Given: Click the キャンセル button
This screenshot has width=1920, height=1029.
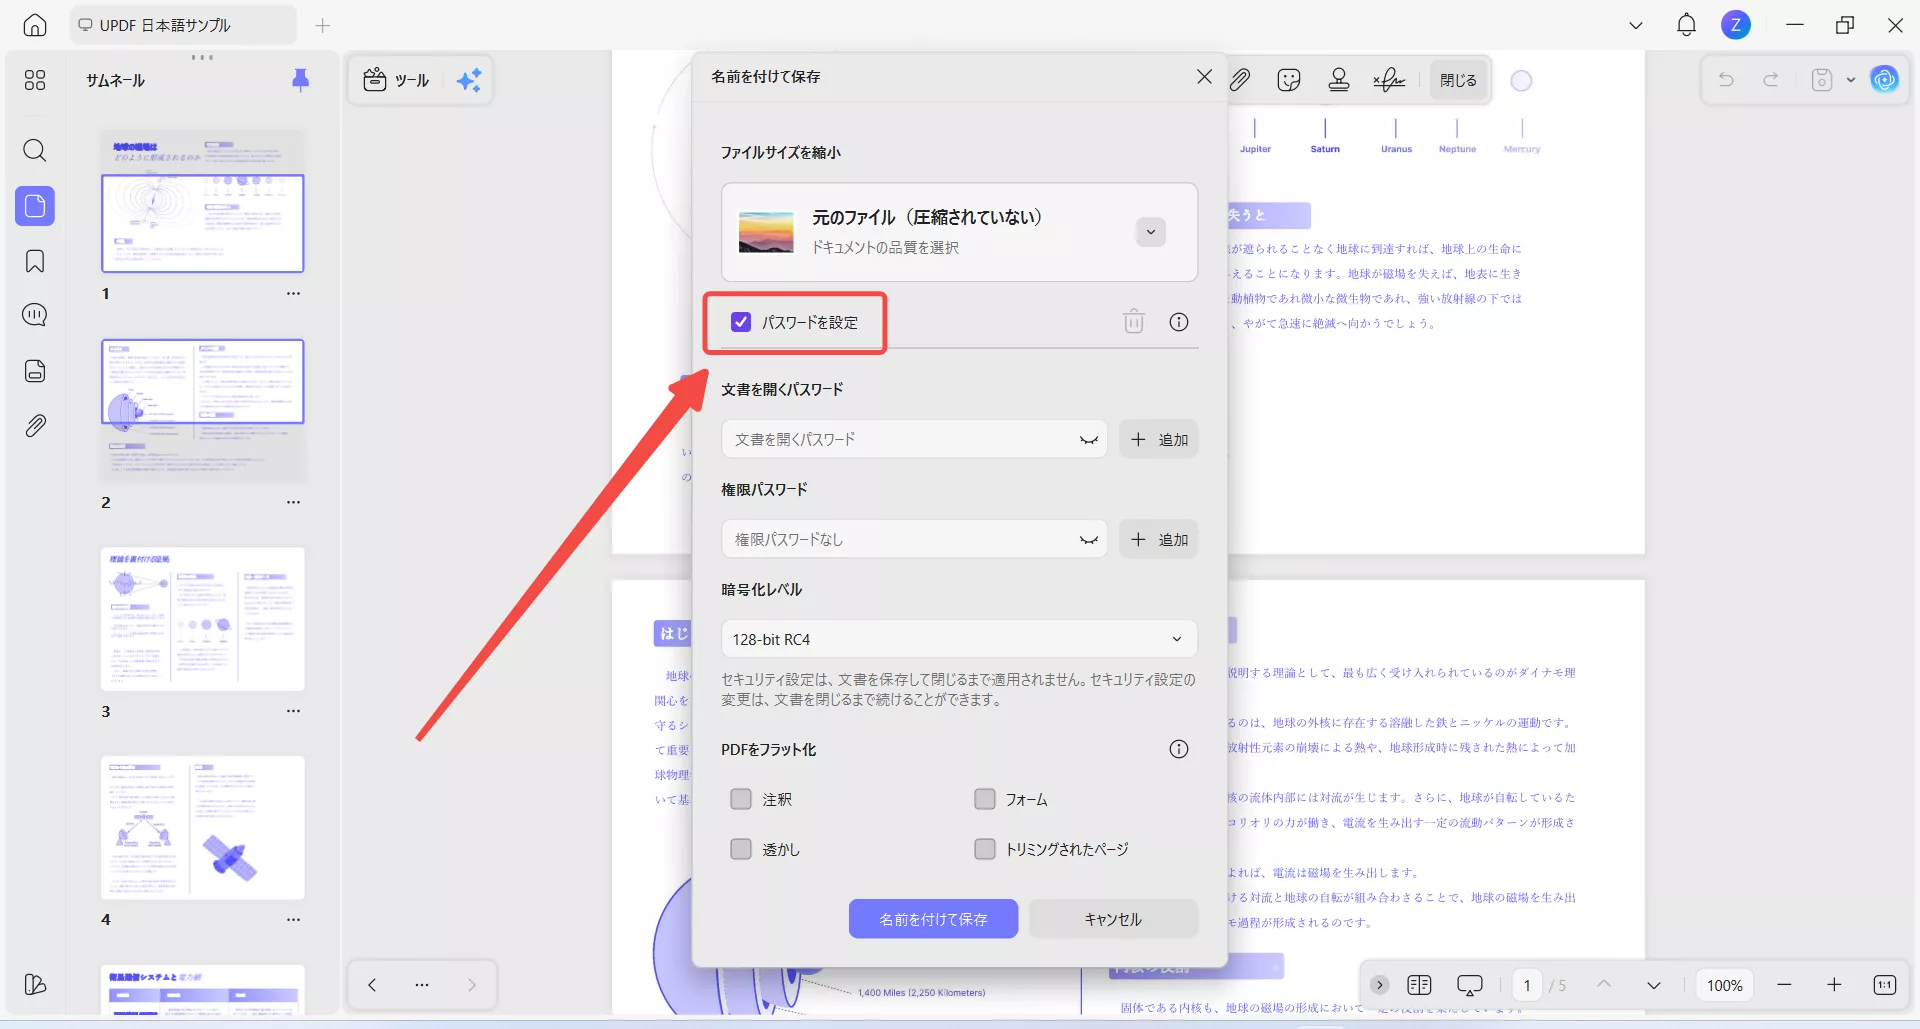Looking at the screenshot, I should click(1113, 918).
